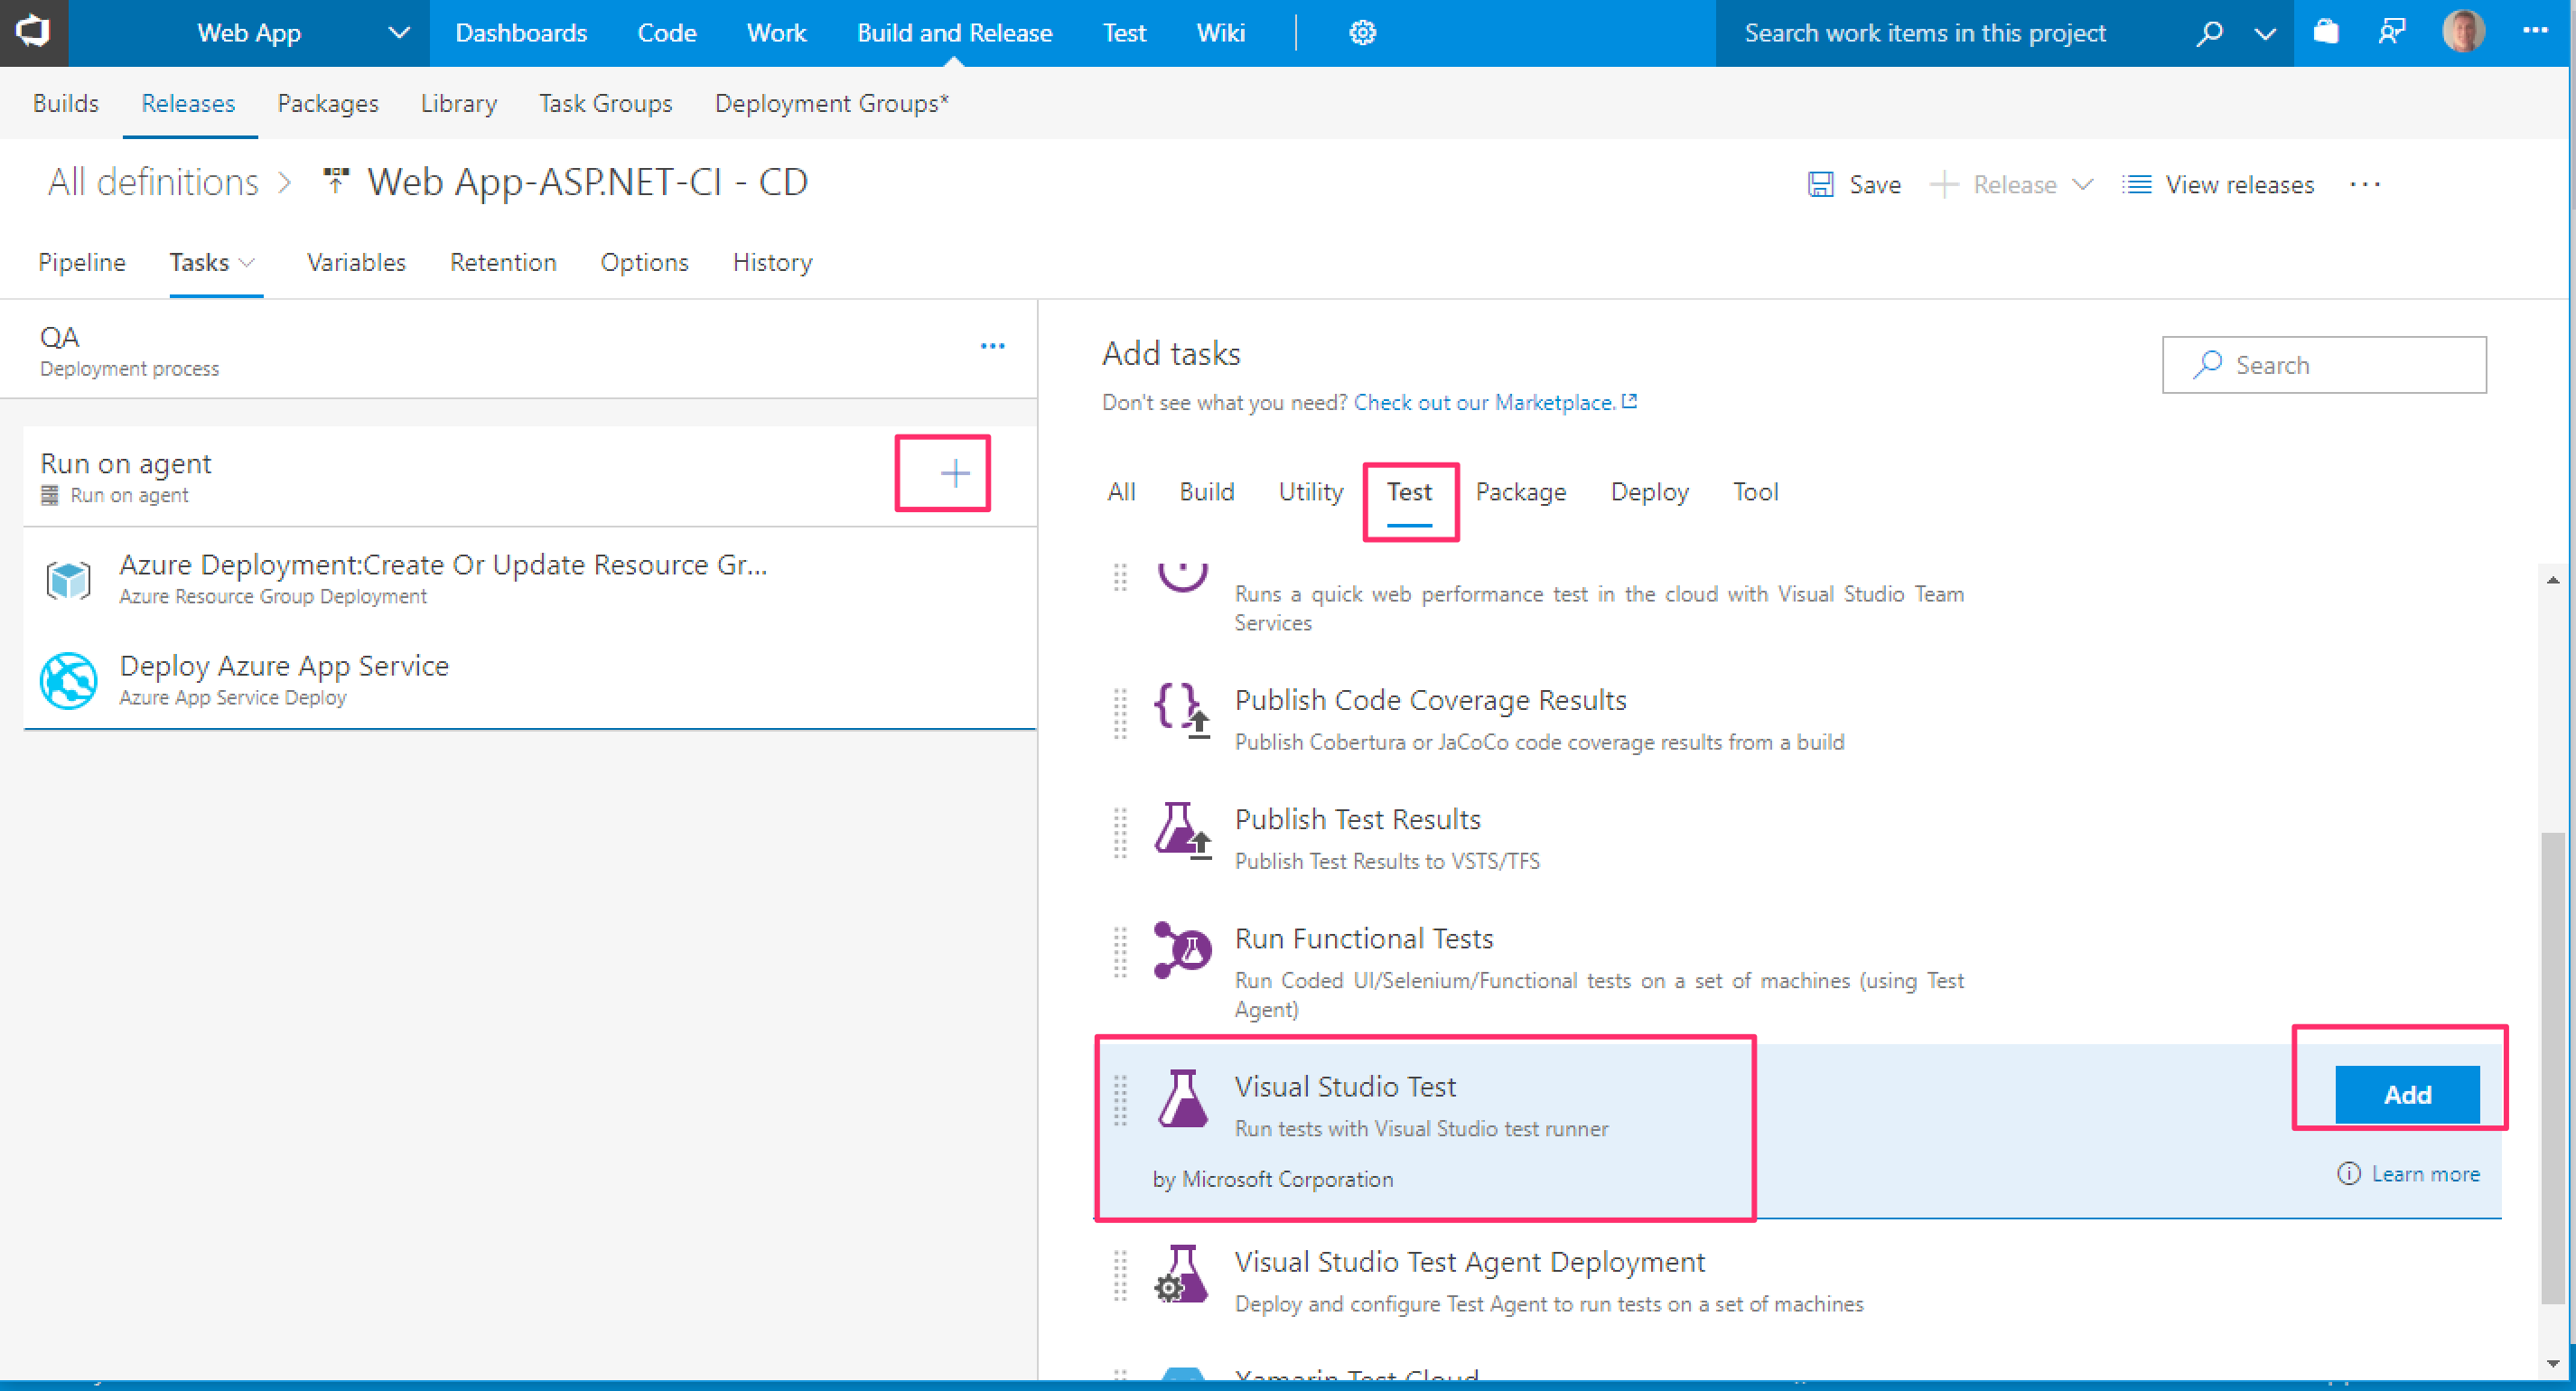Open the Variables tab
The image size is (2576, 1391).
356,263
